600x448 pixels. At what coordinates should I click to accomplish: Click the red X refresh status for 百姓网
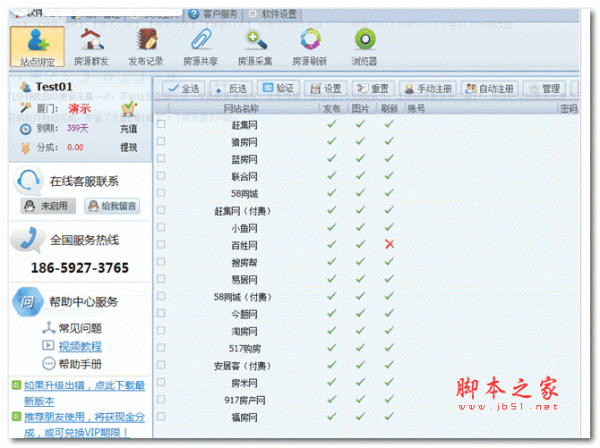pyautogui.click(x=390, y=244)
